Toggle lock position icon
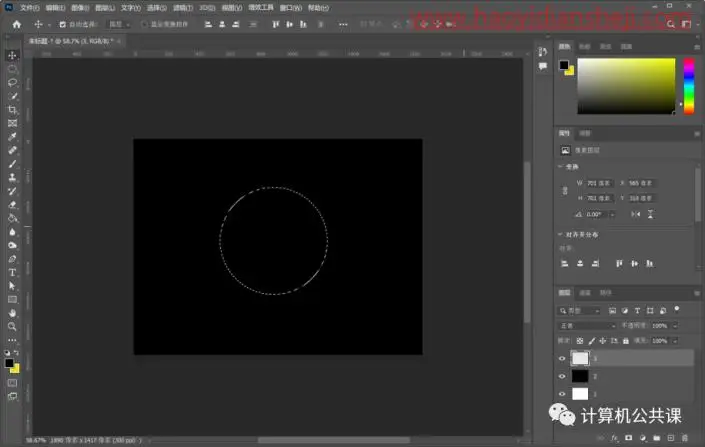The height and width of the screenshot is (447, 705). tap(602, 341)
